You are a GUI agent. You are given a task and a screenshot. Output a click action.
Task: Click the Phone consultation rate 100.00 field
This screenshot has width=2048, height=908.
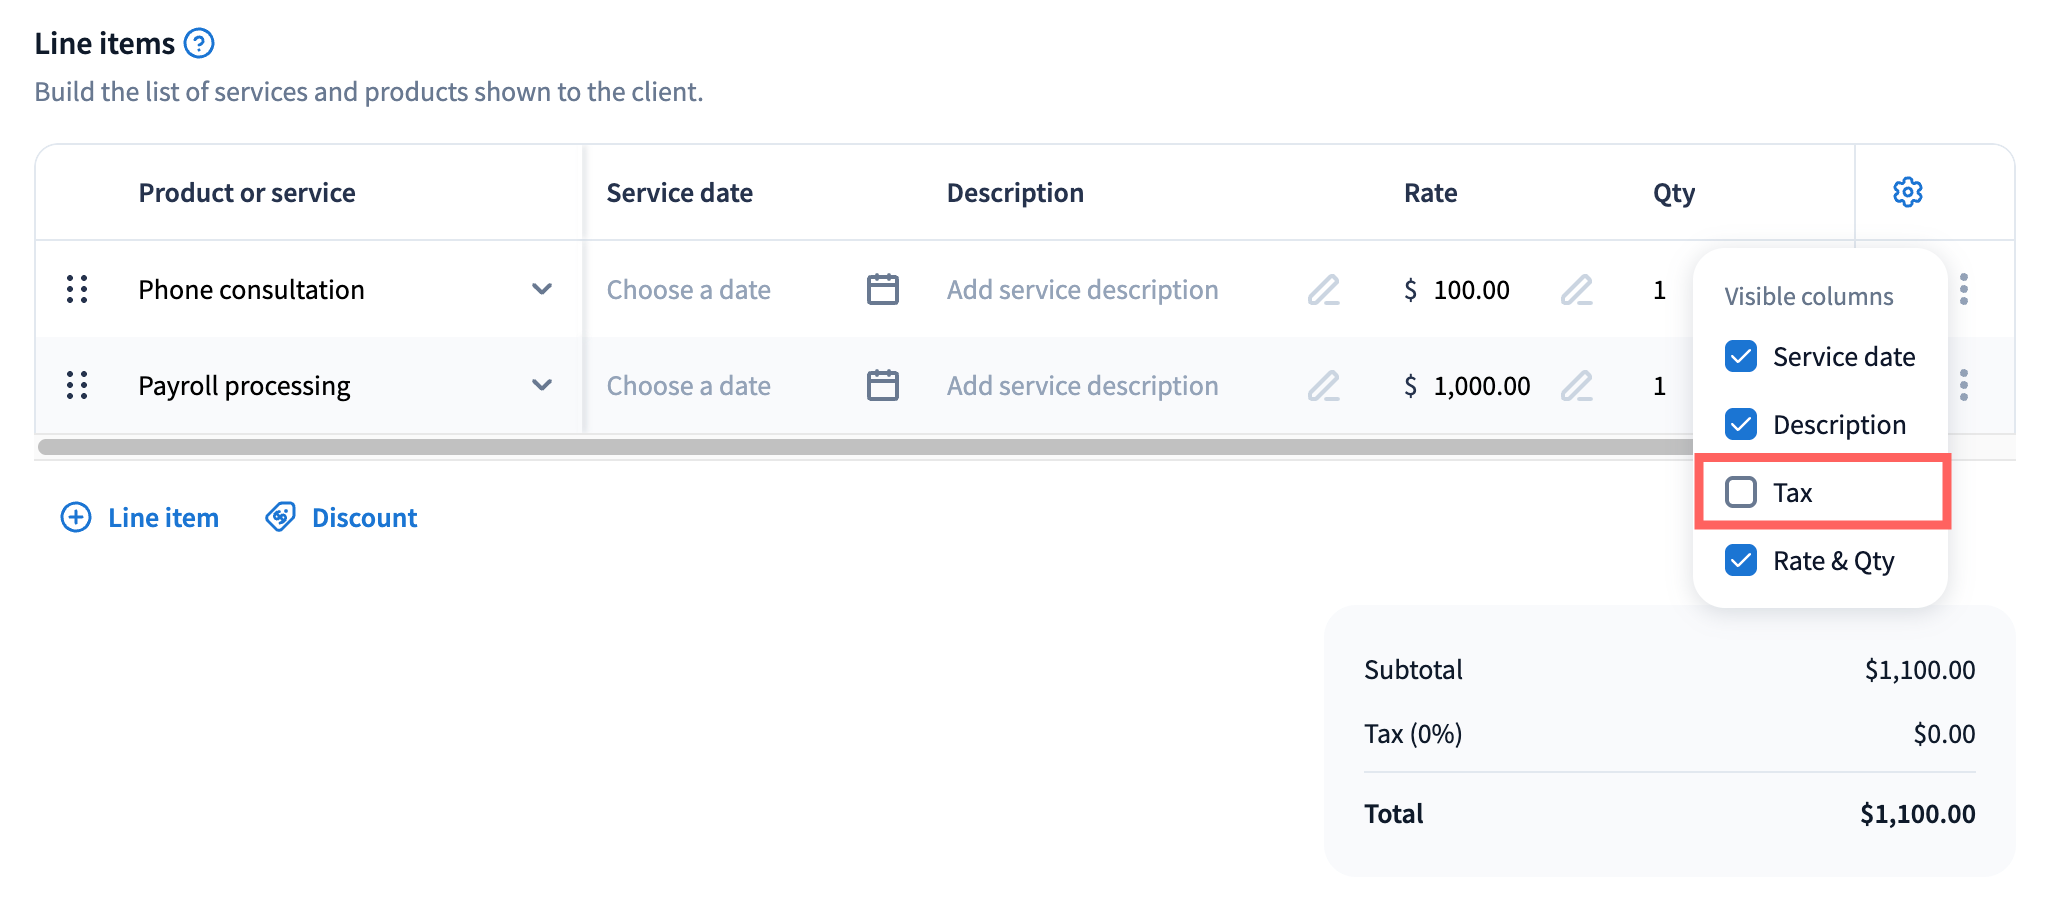[x=1471, y=290]
